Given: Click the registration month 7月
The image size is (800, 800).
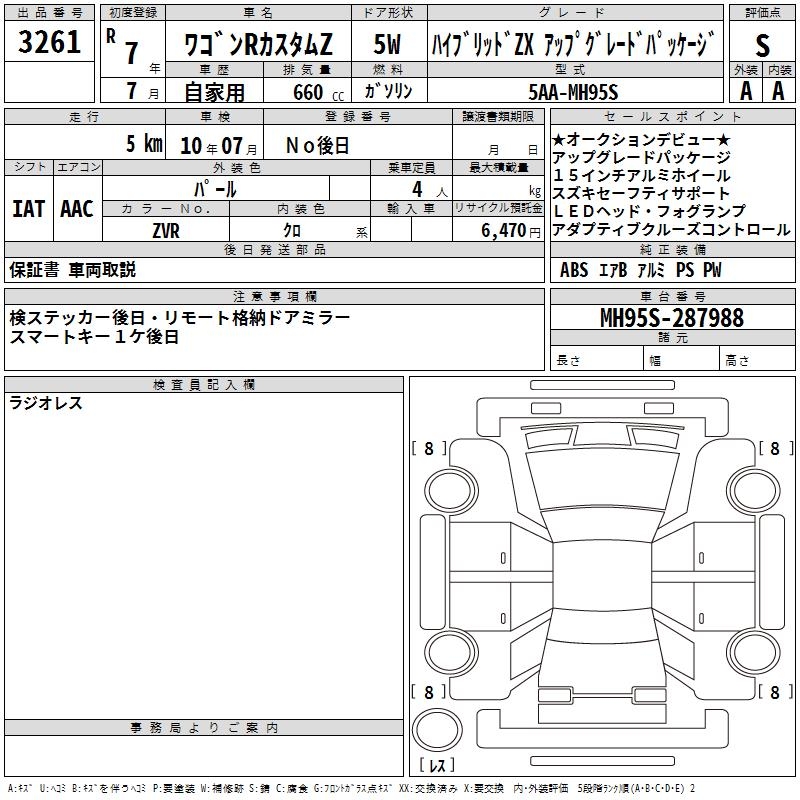Looking at the screenshot, I should [142, 91].
